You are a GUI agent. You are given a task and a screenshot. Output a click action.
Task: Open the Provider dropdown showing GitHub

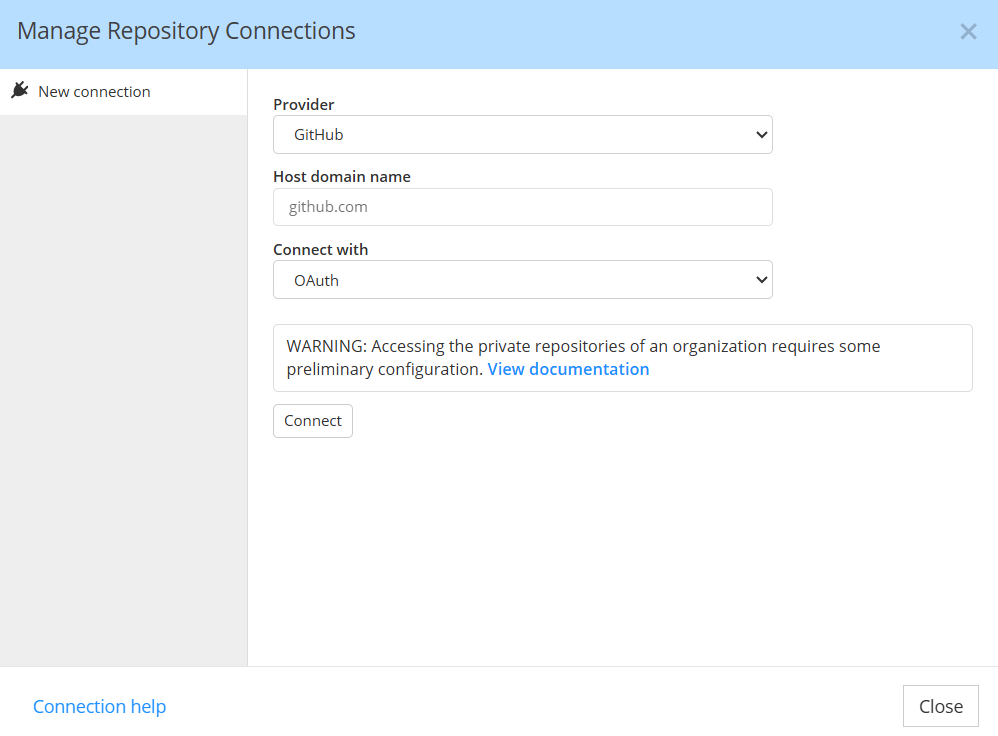click(523, 134)
